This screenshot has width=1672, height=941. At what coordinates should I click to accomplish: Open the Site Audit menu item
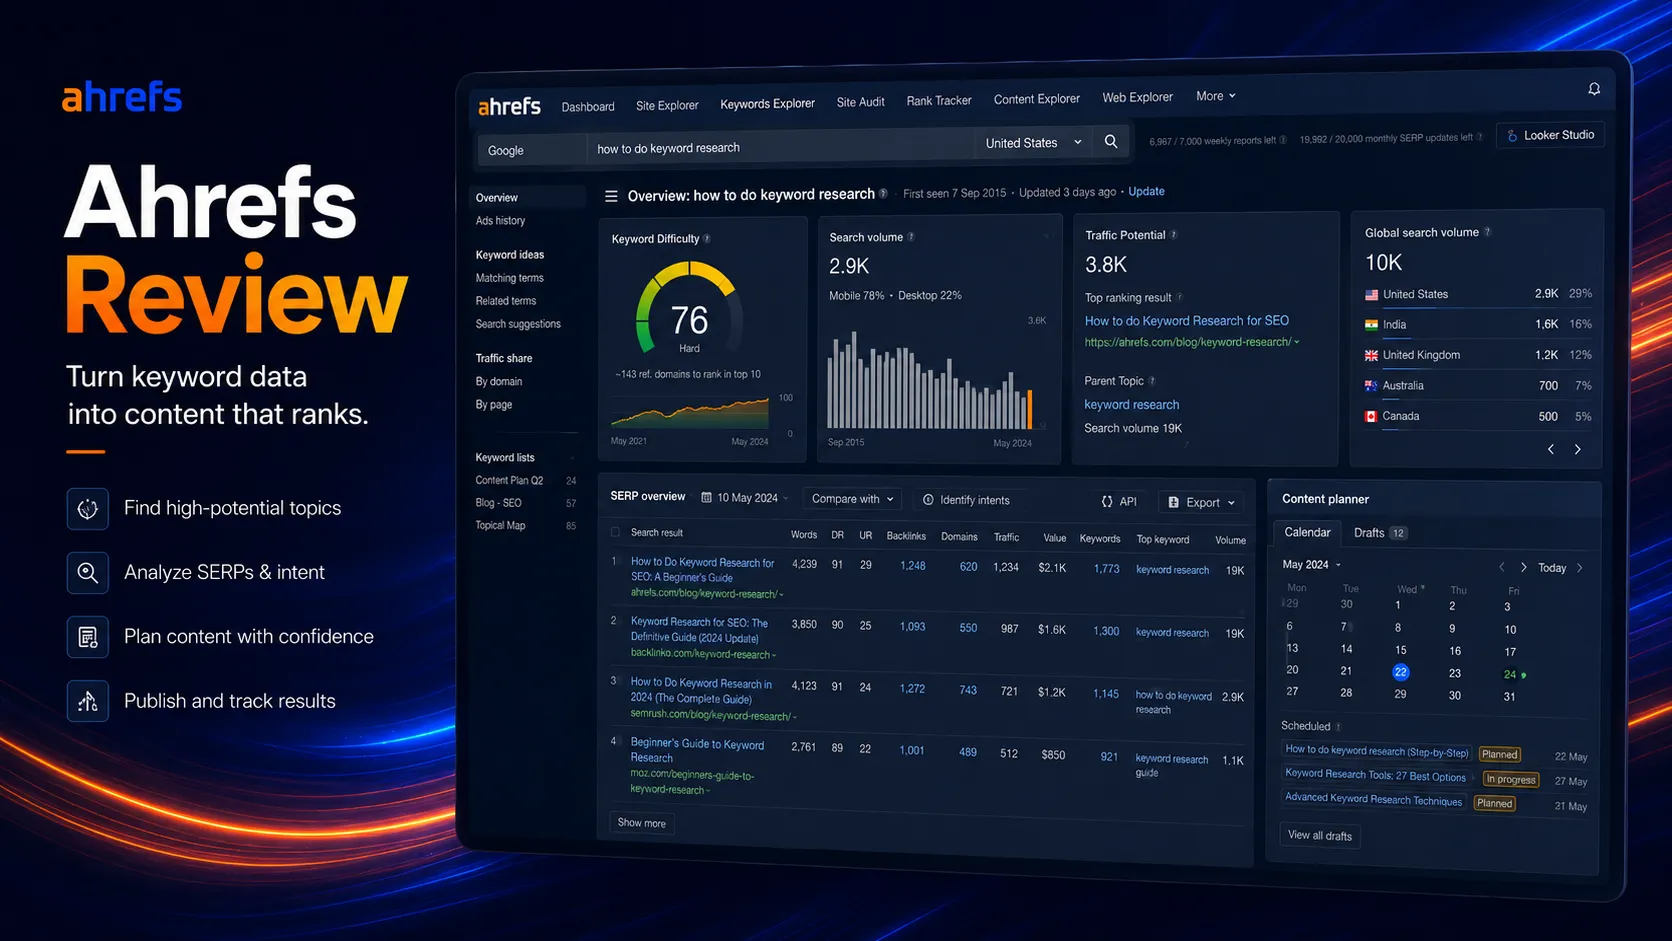point(860,102)
